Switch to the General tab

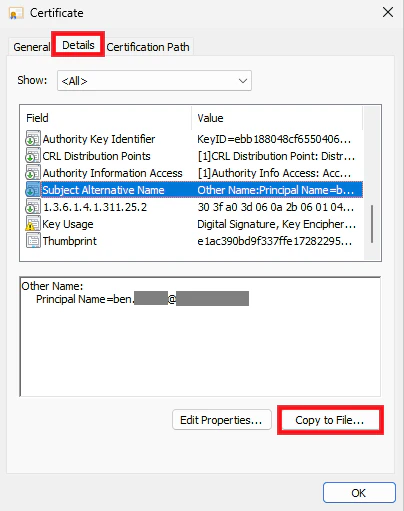click(x=31, y=47)
